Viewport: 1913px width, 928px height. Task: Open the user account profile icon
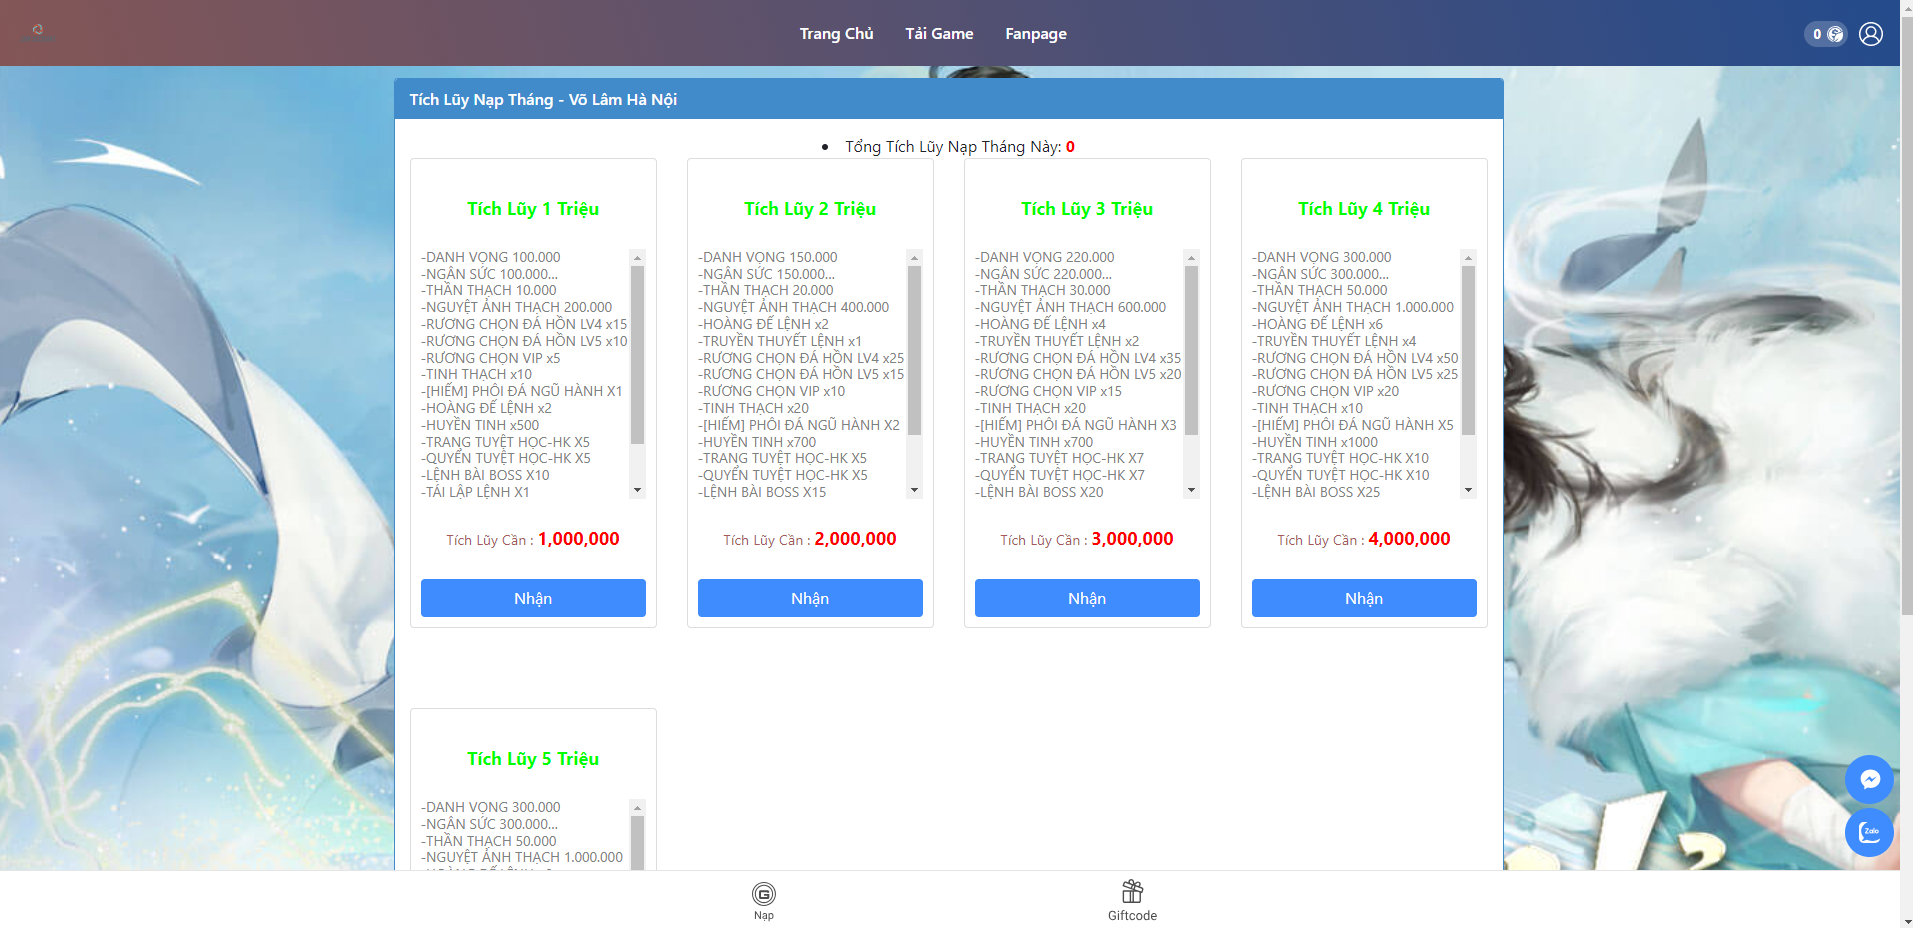(x=1870, y=34)
